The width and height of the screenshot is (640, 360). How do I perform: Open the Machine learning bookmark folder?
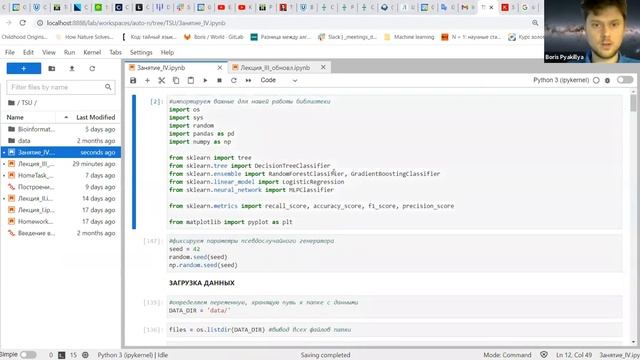coord(409,37)
